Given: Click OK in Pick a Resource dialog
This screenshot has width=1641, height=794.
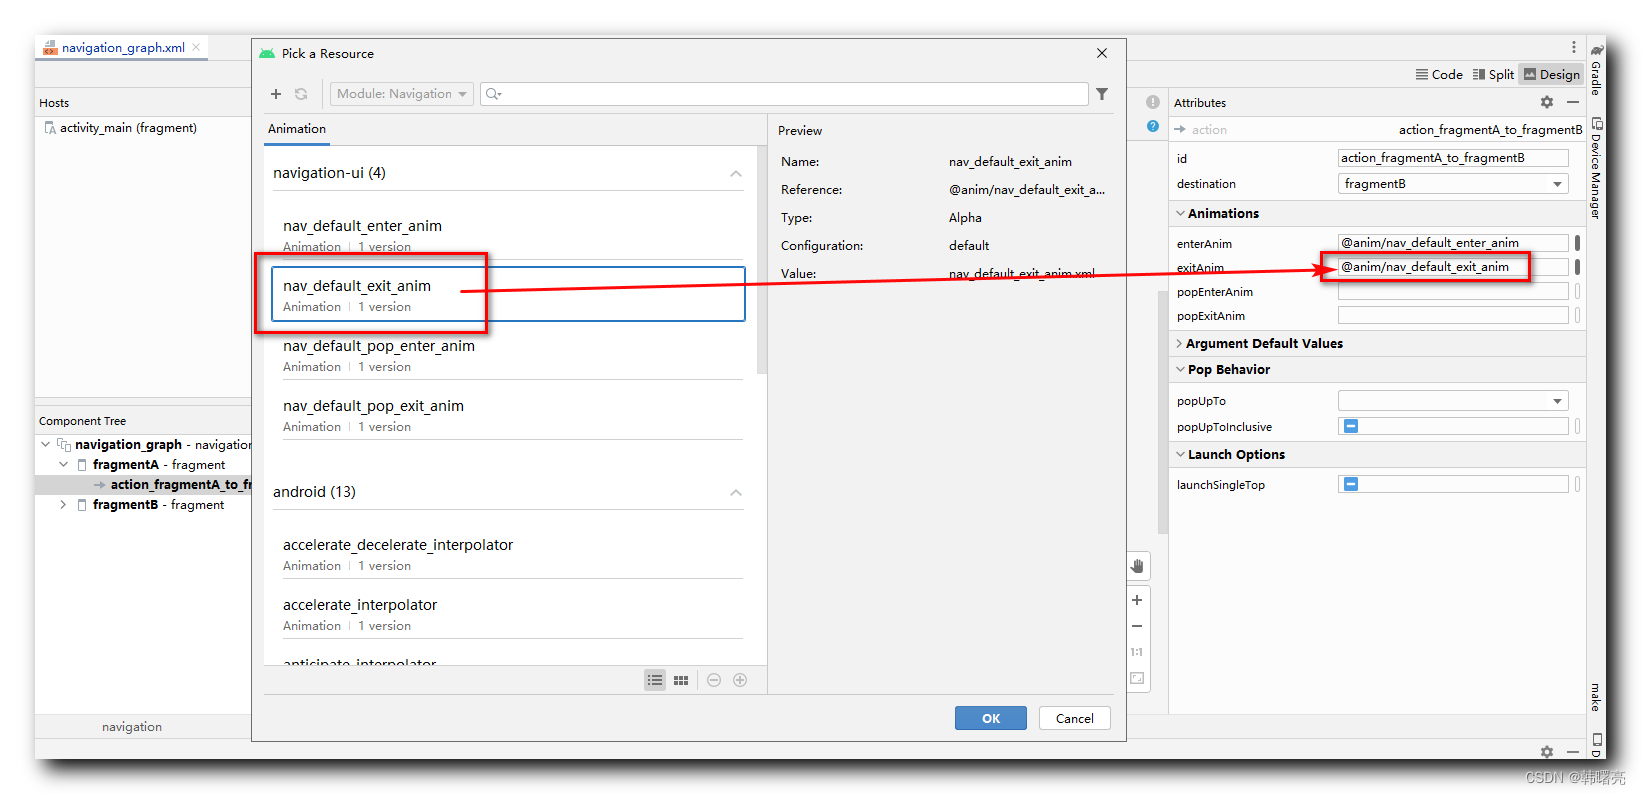Looking at the screenshot, I should coord(991,718).
